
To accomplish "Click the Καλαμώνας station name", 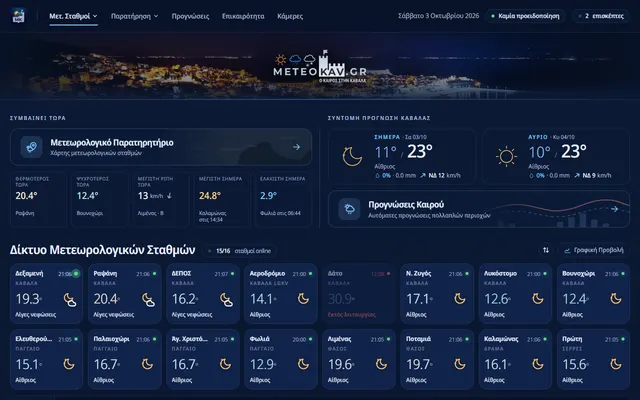I will tap(501, 339).
